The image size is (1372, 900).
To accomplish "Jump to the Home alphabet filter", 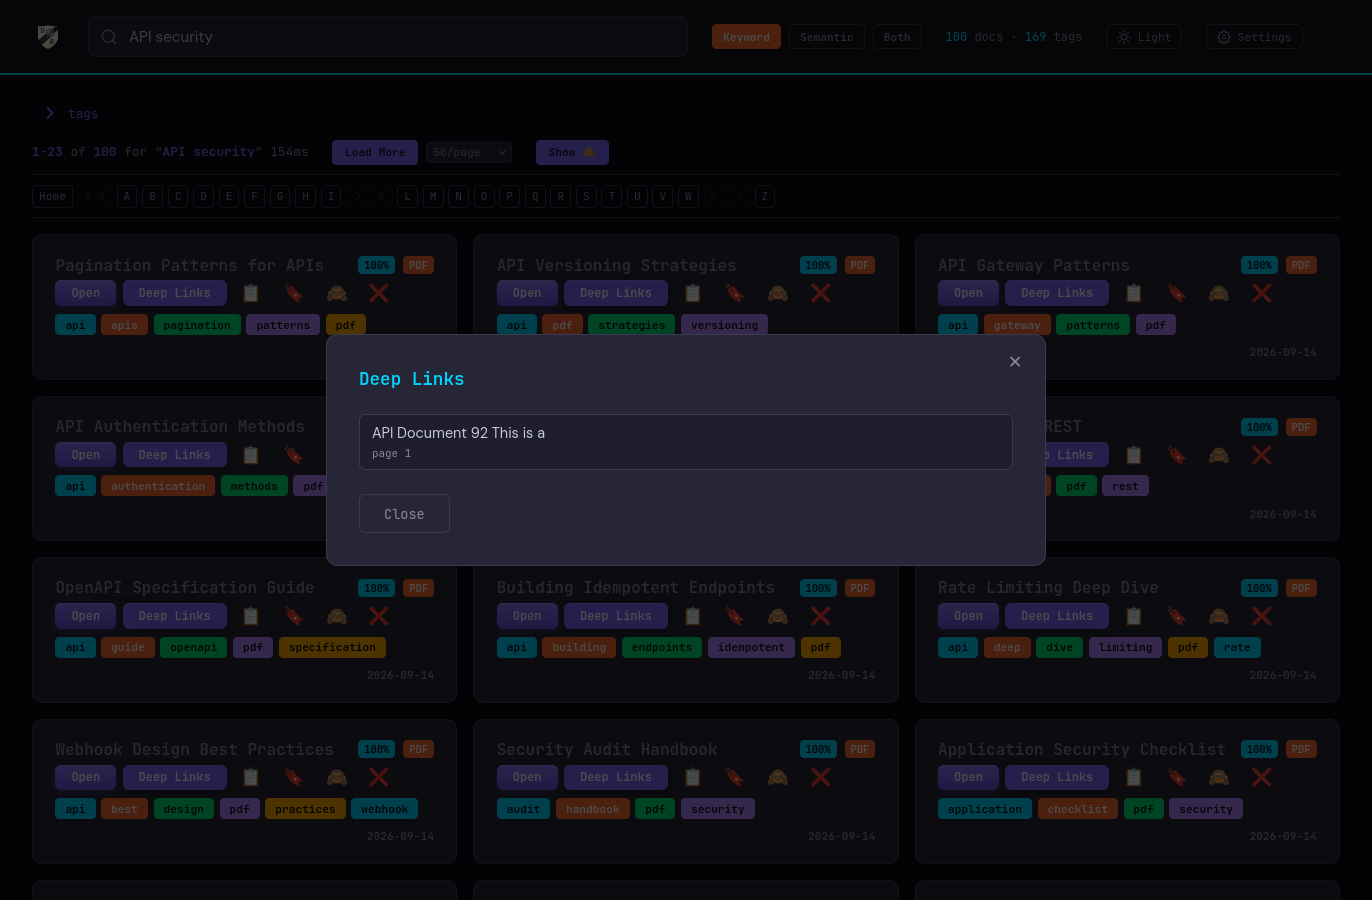I will 53,196.
